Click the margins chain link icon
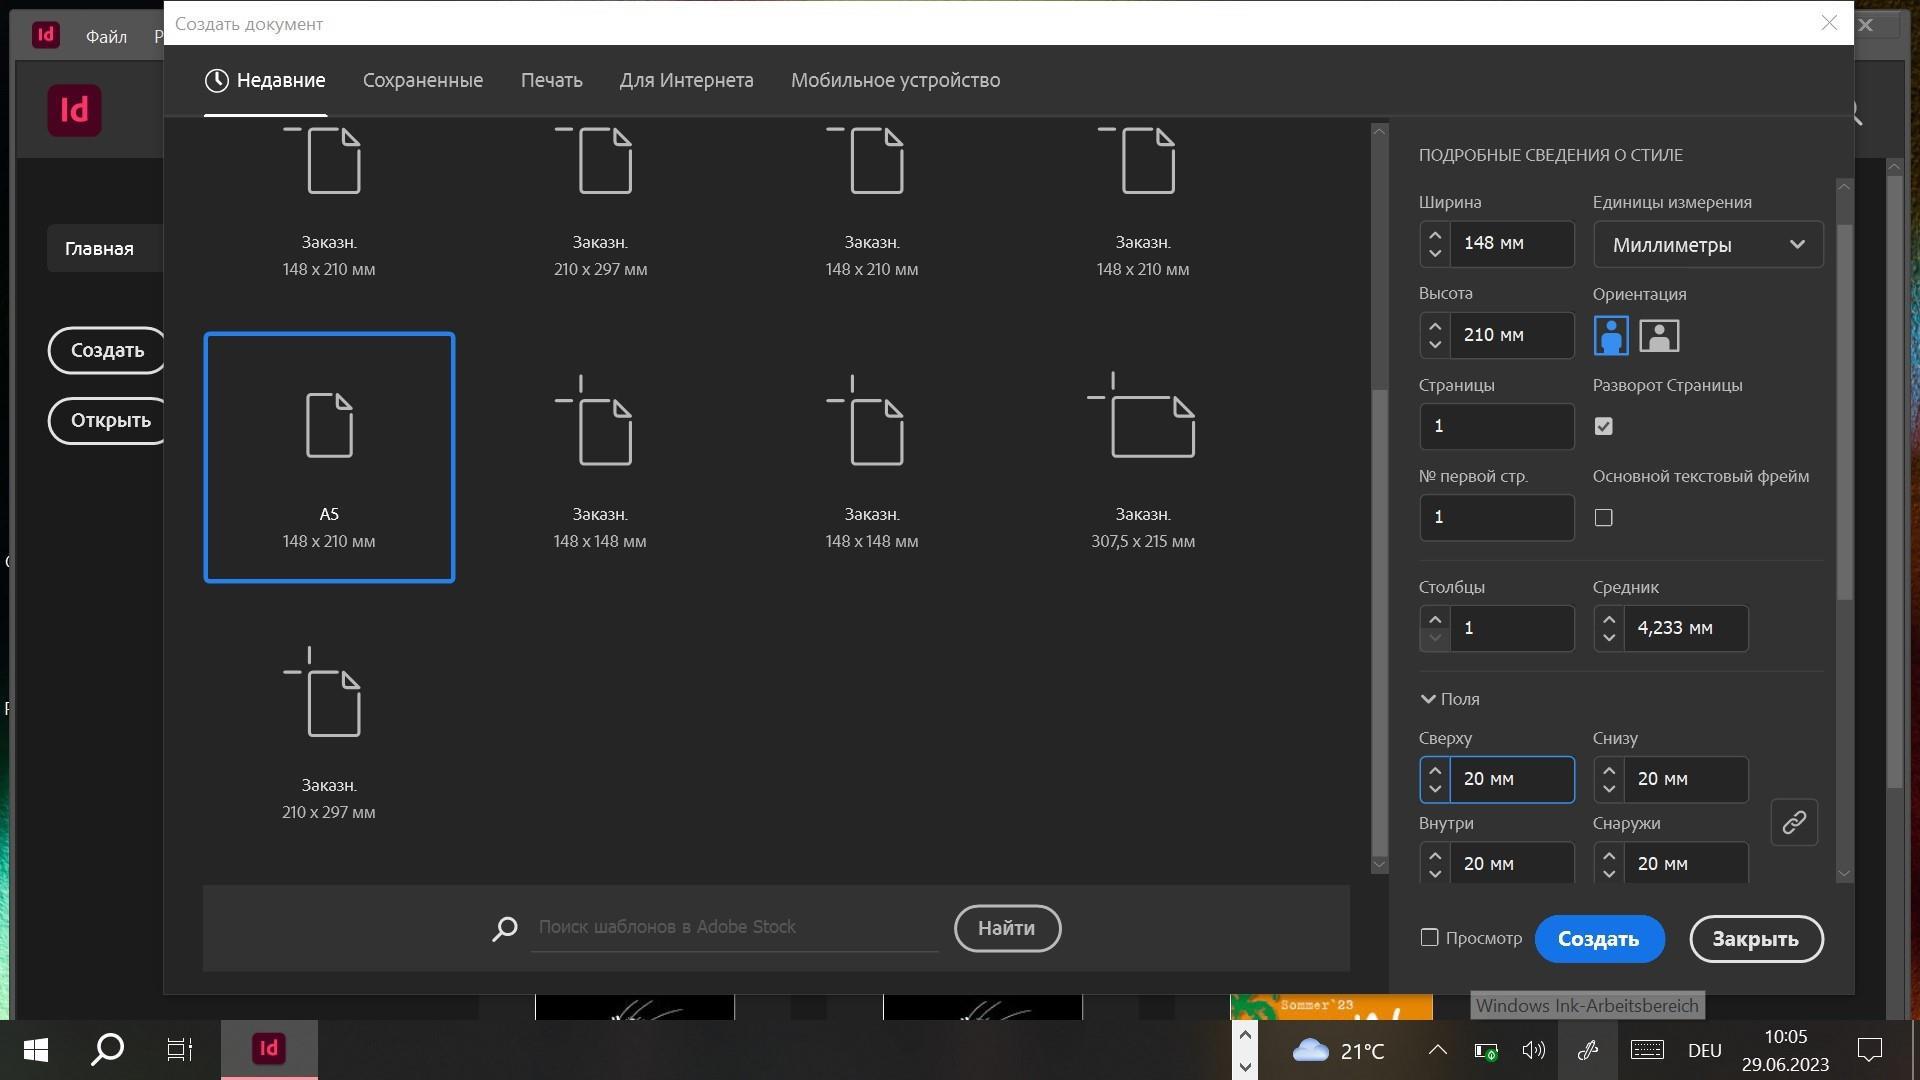 coord(1794,822)
